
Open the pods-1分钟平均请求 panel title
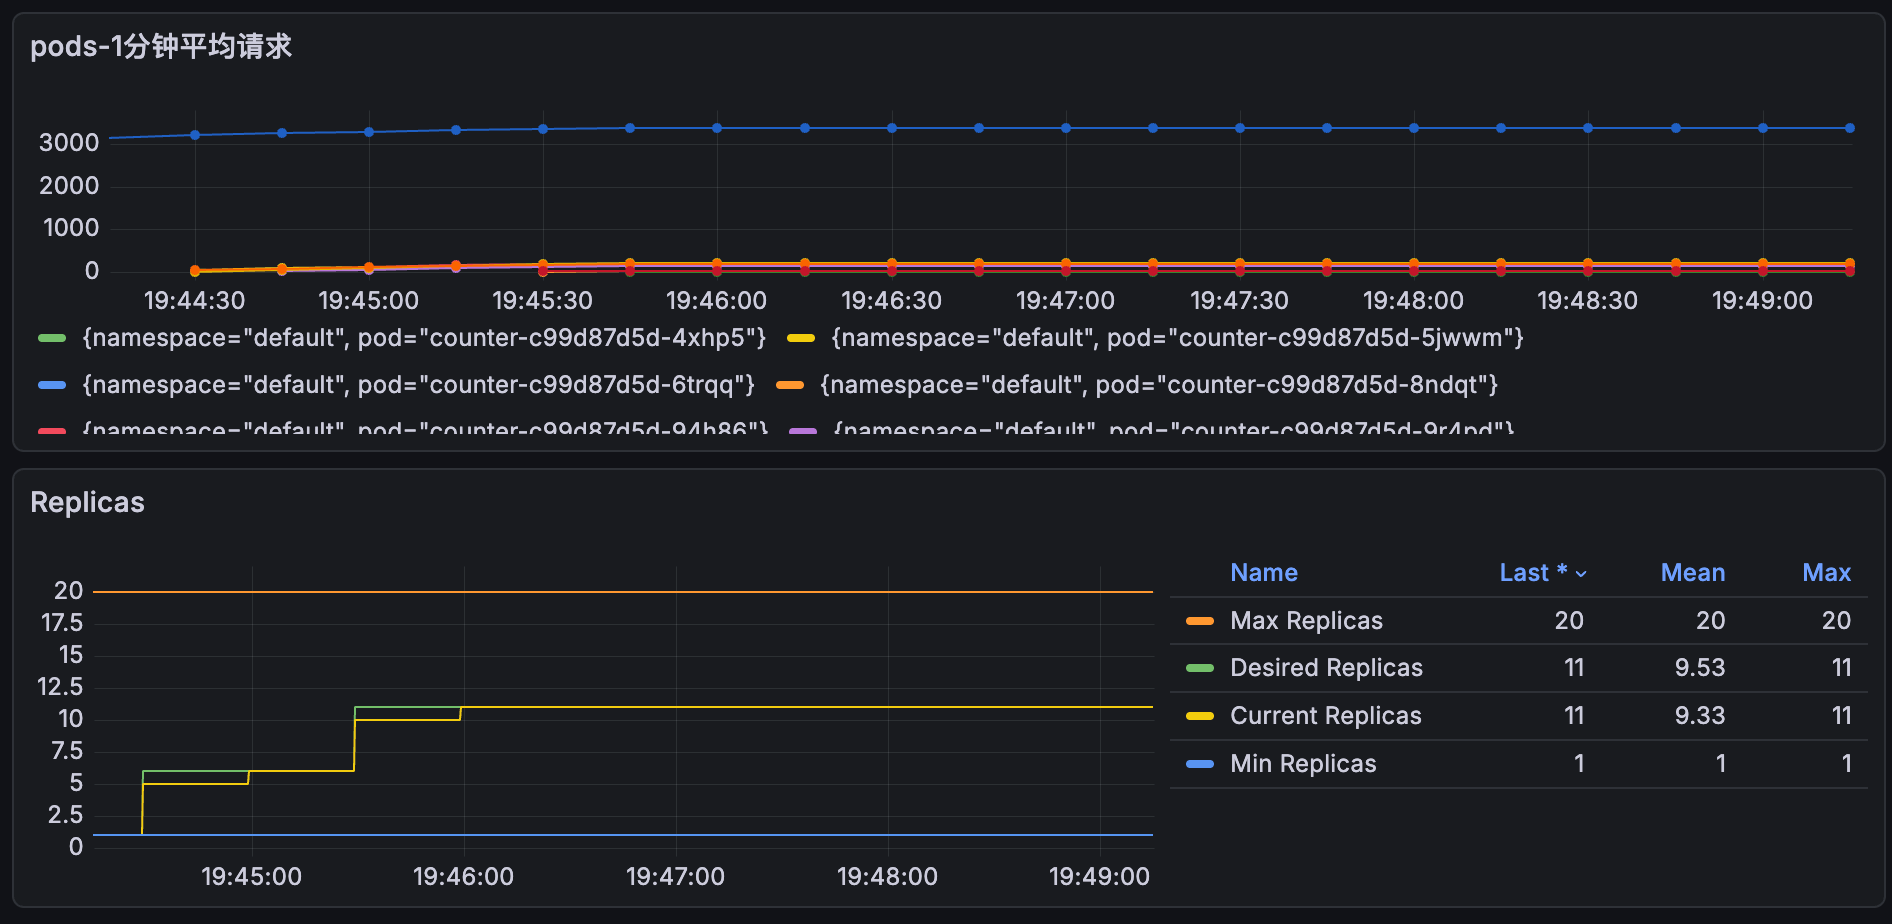click(161, 46)
